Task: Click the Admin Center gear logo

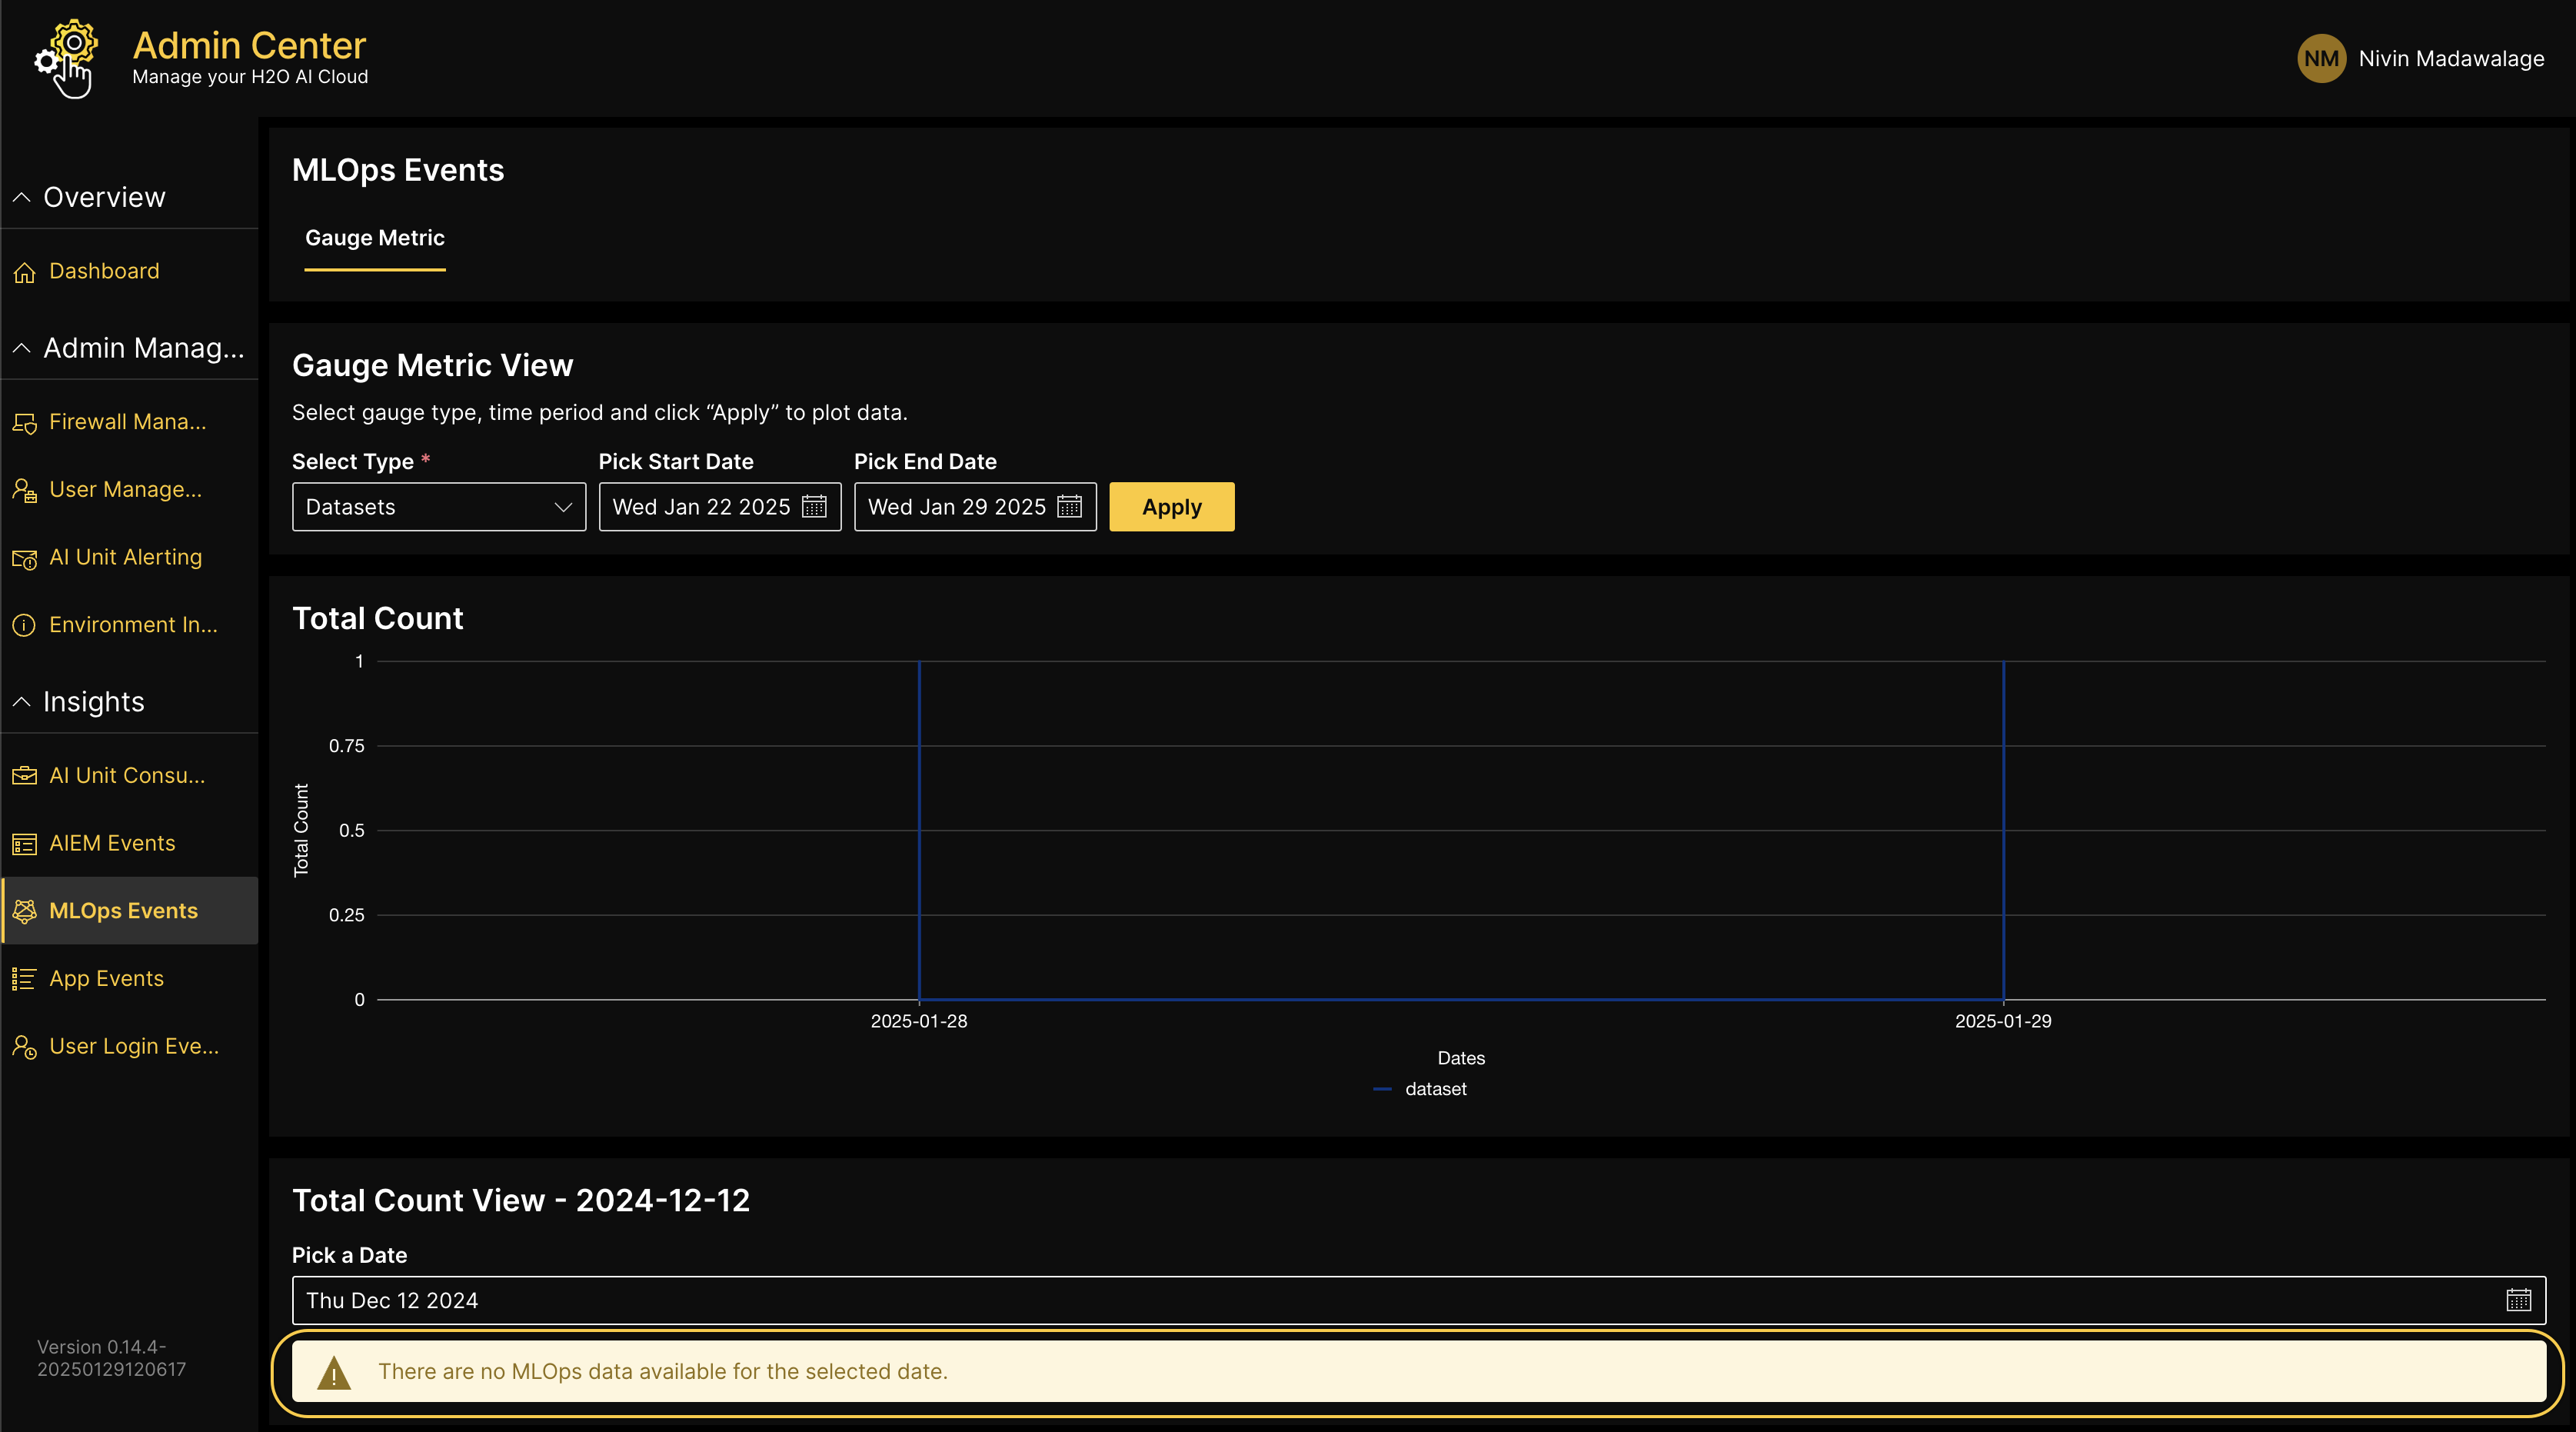Action: 66,58
